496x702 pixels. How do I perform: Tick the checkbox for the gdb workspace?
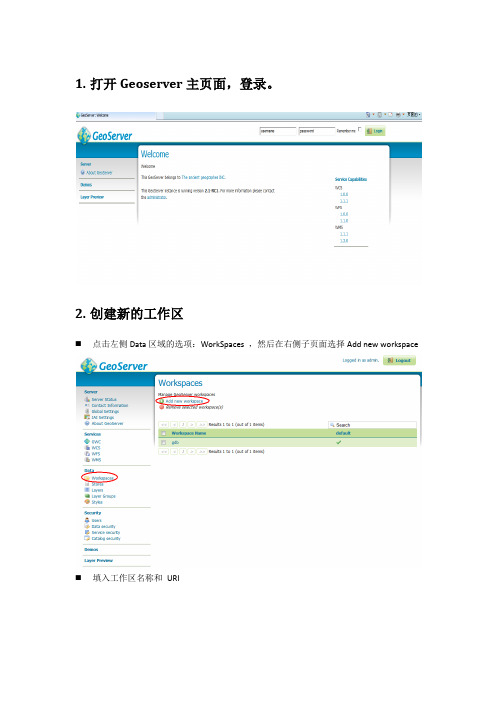coord(163,442)
